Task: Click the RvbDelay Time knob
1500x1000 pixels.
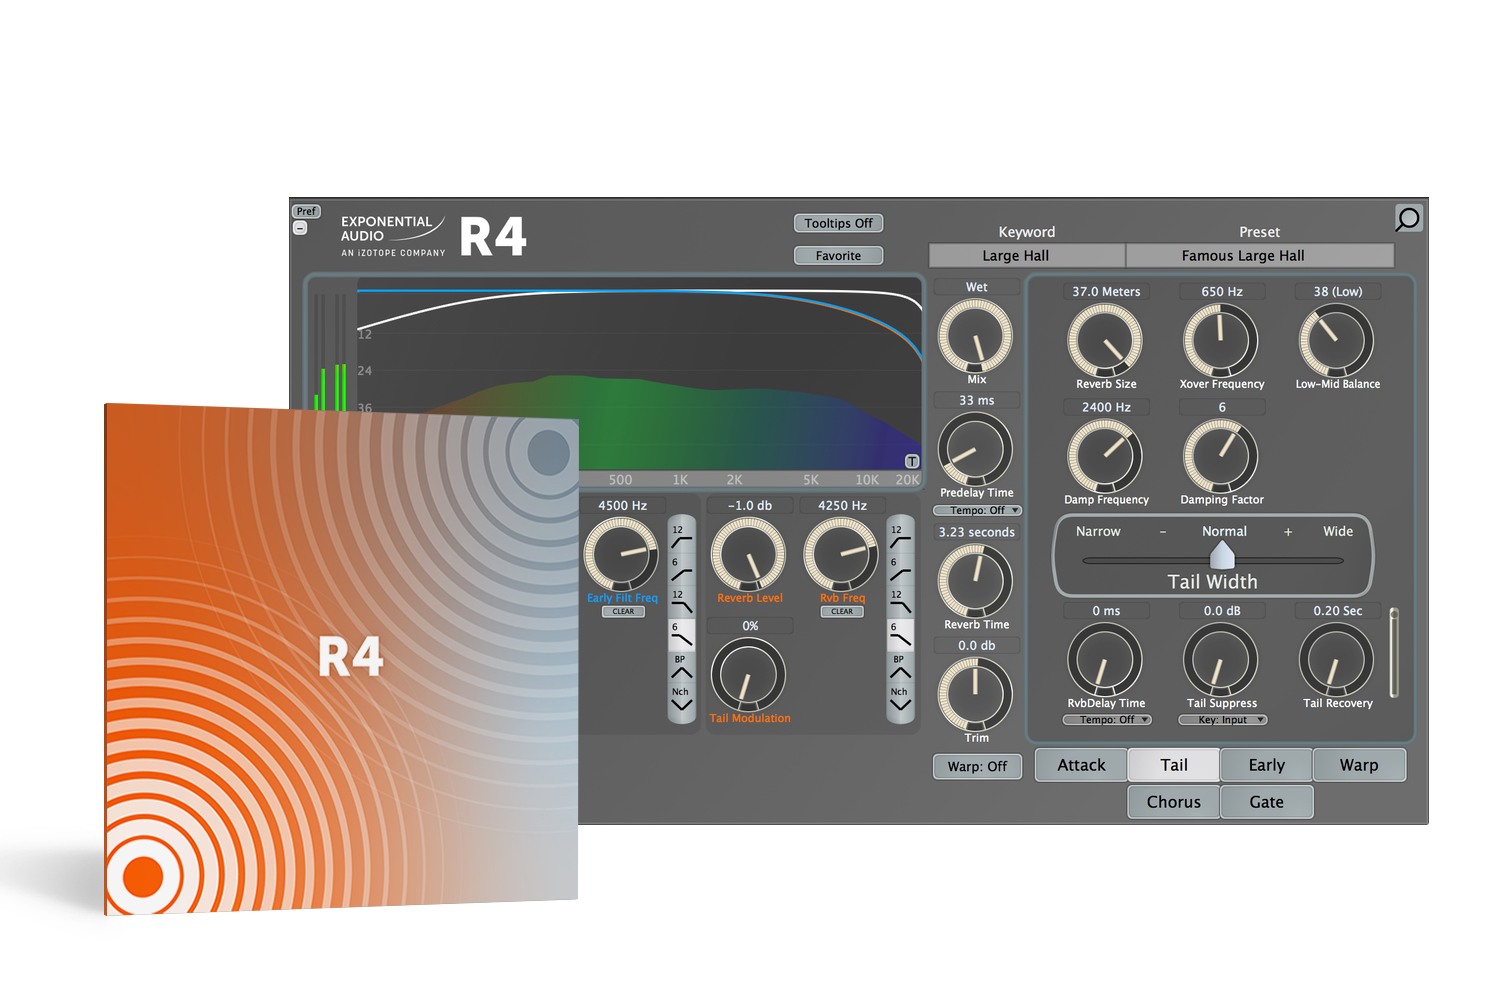Action: click(1105, 660)
